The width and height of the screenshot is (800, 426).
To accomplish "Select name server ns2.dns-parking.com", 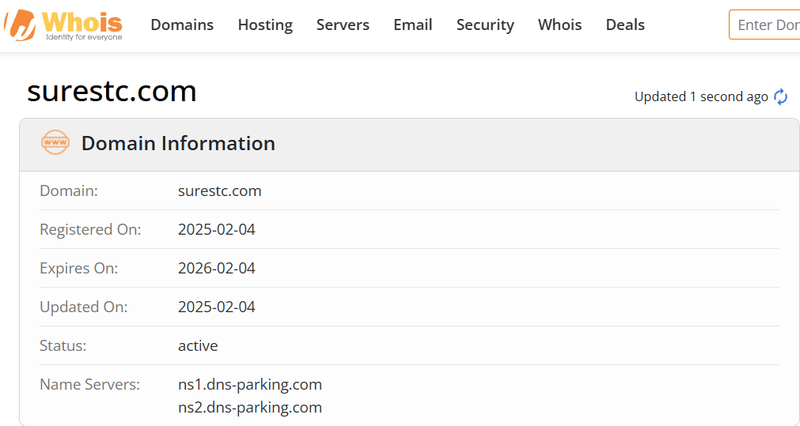I will click(250, 408).
